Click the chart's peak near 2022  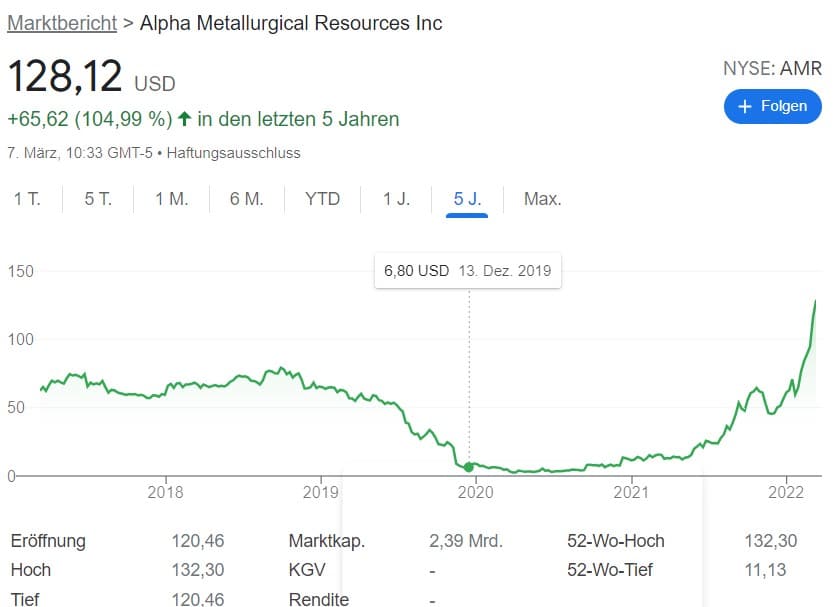click(815, 302)
